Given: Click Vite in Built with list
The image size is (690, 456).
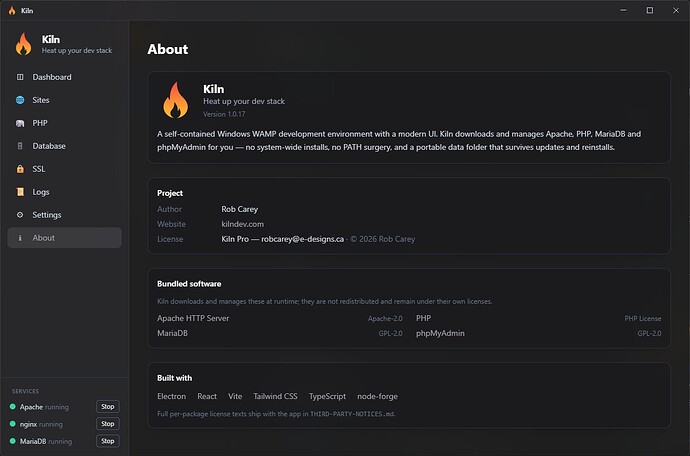Looking at the screenshot, I should tap(235, 396).
